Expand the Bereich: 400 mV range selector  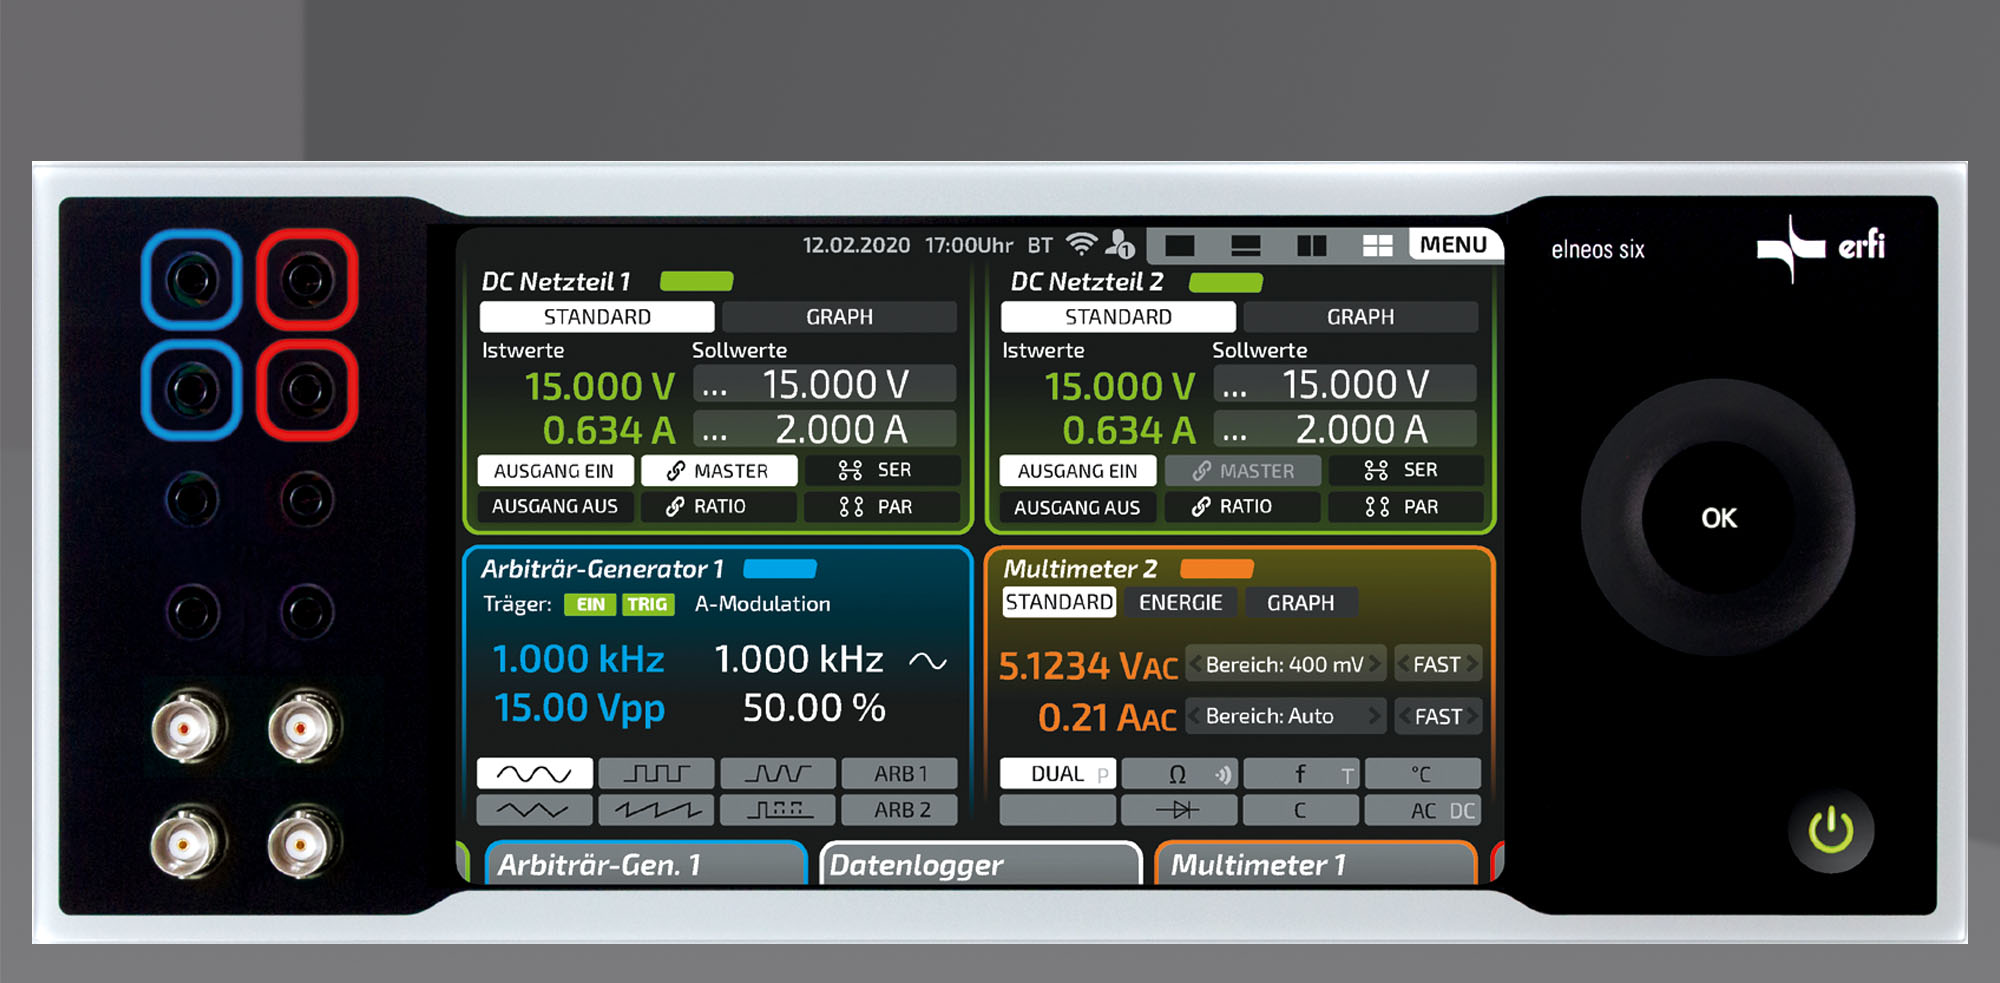[x=1284, y=664]
